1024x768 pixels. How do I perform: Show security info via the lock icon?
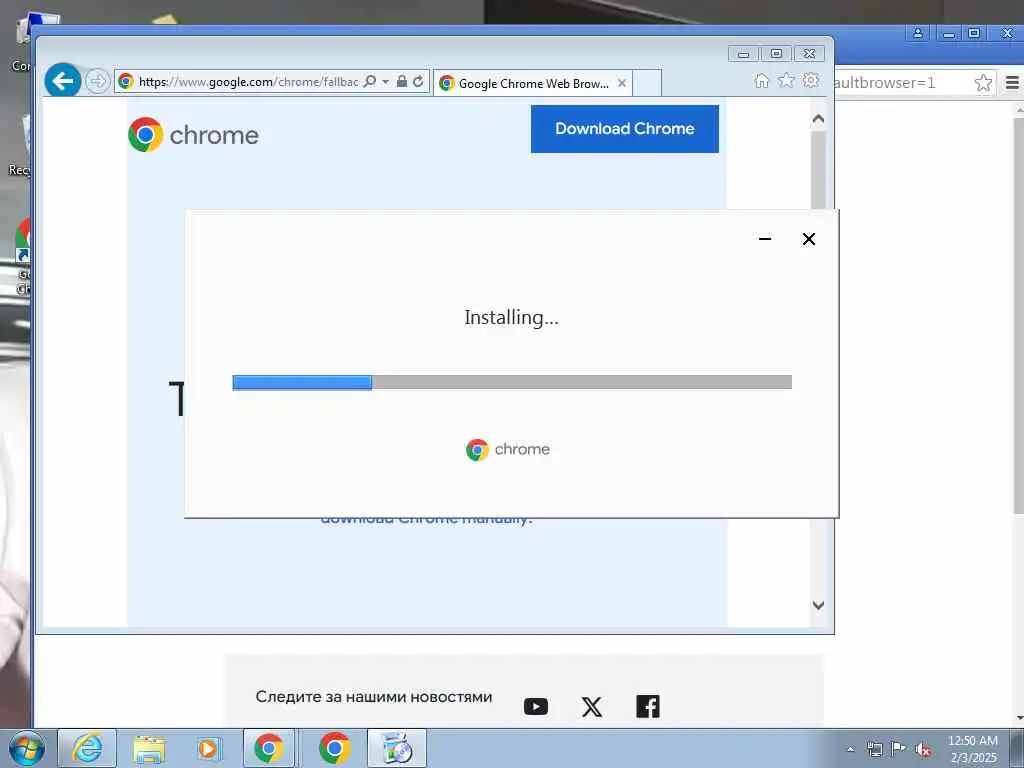402,82
